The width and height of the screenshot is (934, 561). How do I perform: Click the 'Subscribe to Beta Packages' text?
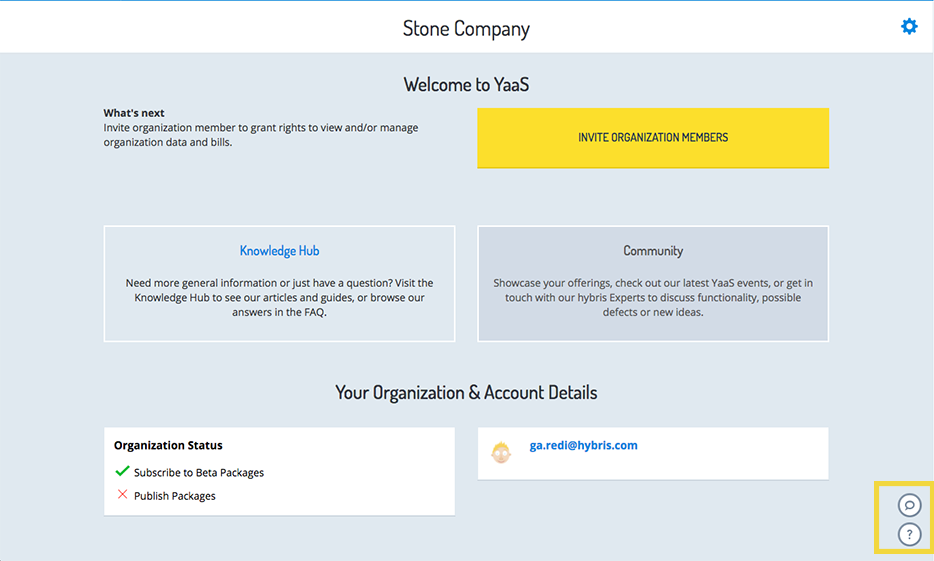point(199,472)
